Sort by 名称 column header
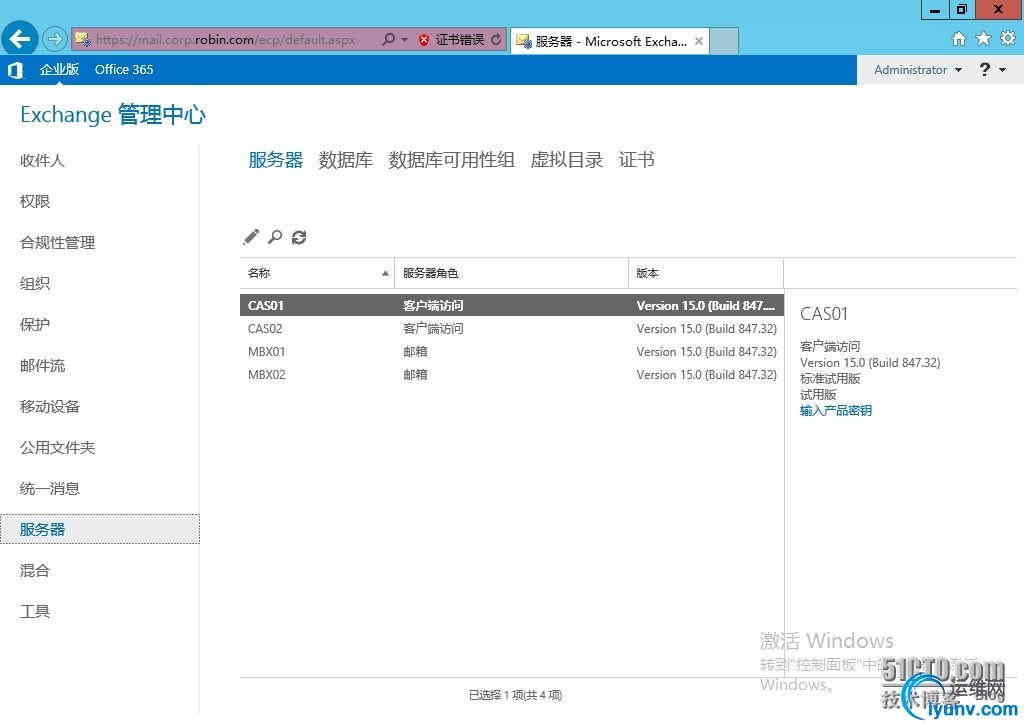The width and height of the screenshot is (1024, 728). pos(317,273)
